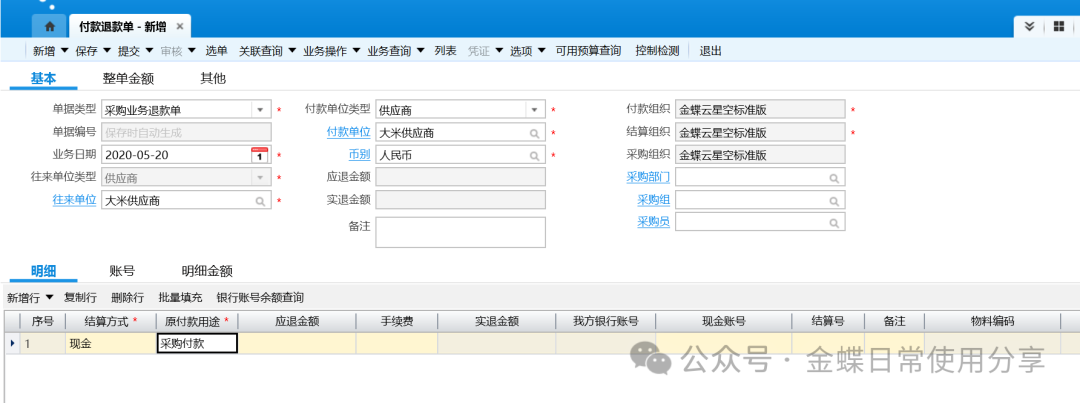Click search icon in 采购员 field
The image size is (1080, 403).
click(833, 222)
